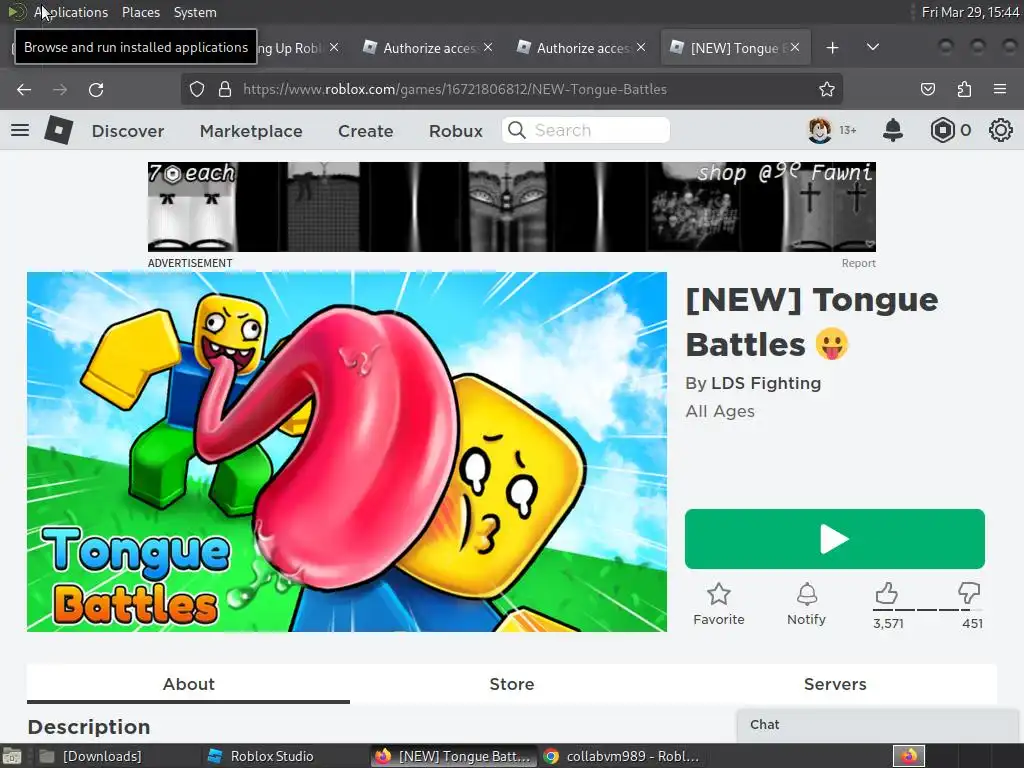Open the System menu in top panel
1024x768 pixels.
195,12
